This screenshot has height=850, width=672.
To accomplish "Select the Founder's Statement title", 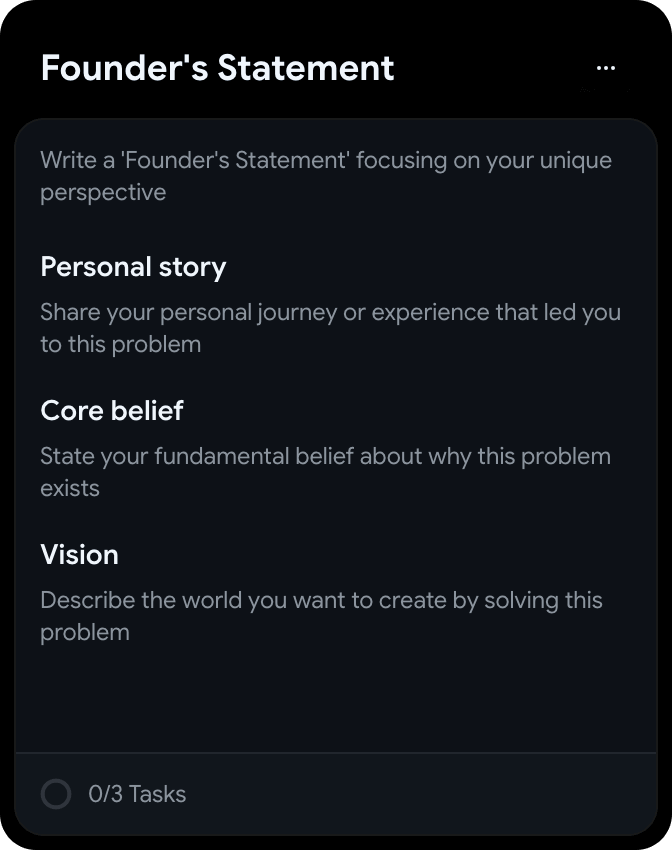I will [x=216, y=67].
